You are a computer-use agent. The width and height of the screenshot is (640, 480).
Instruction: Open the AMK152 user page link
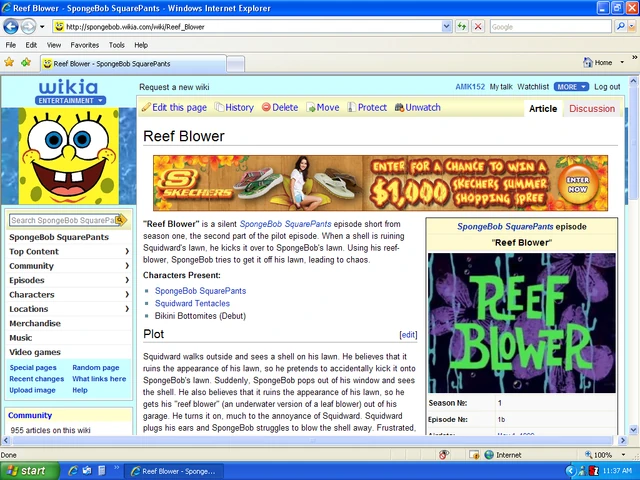pyautogui.click(x=470, y=87)
